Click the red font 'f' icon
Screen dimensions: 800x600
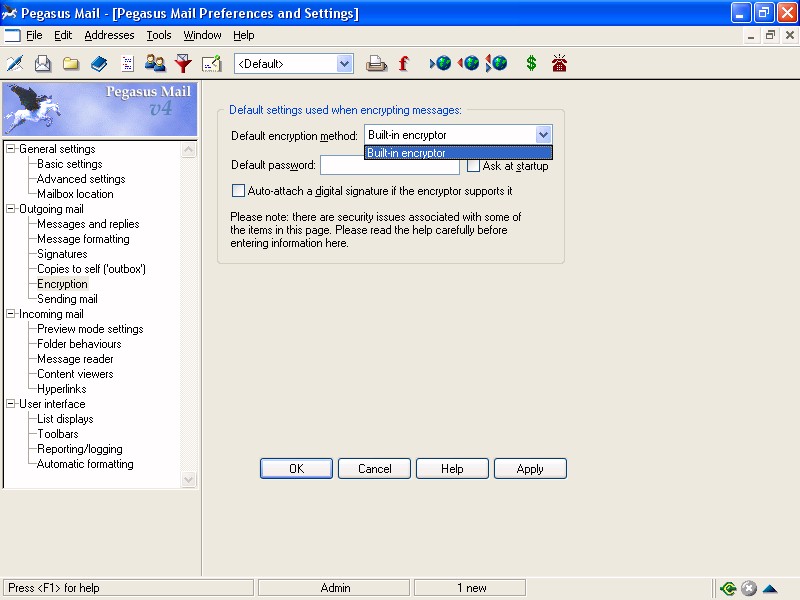pyautogui.click(x=404, y=64)
